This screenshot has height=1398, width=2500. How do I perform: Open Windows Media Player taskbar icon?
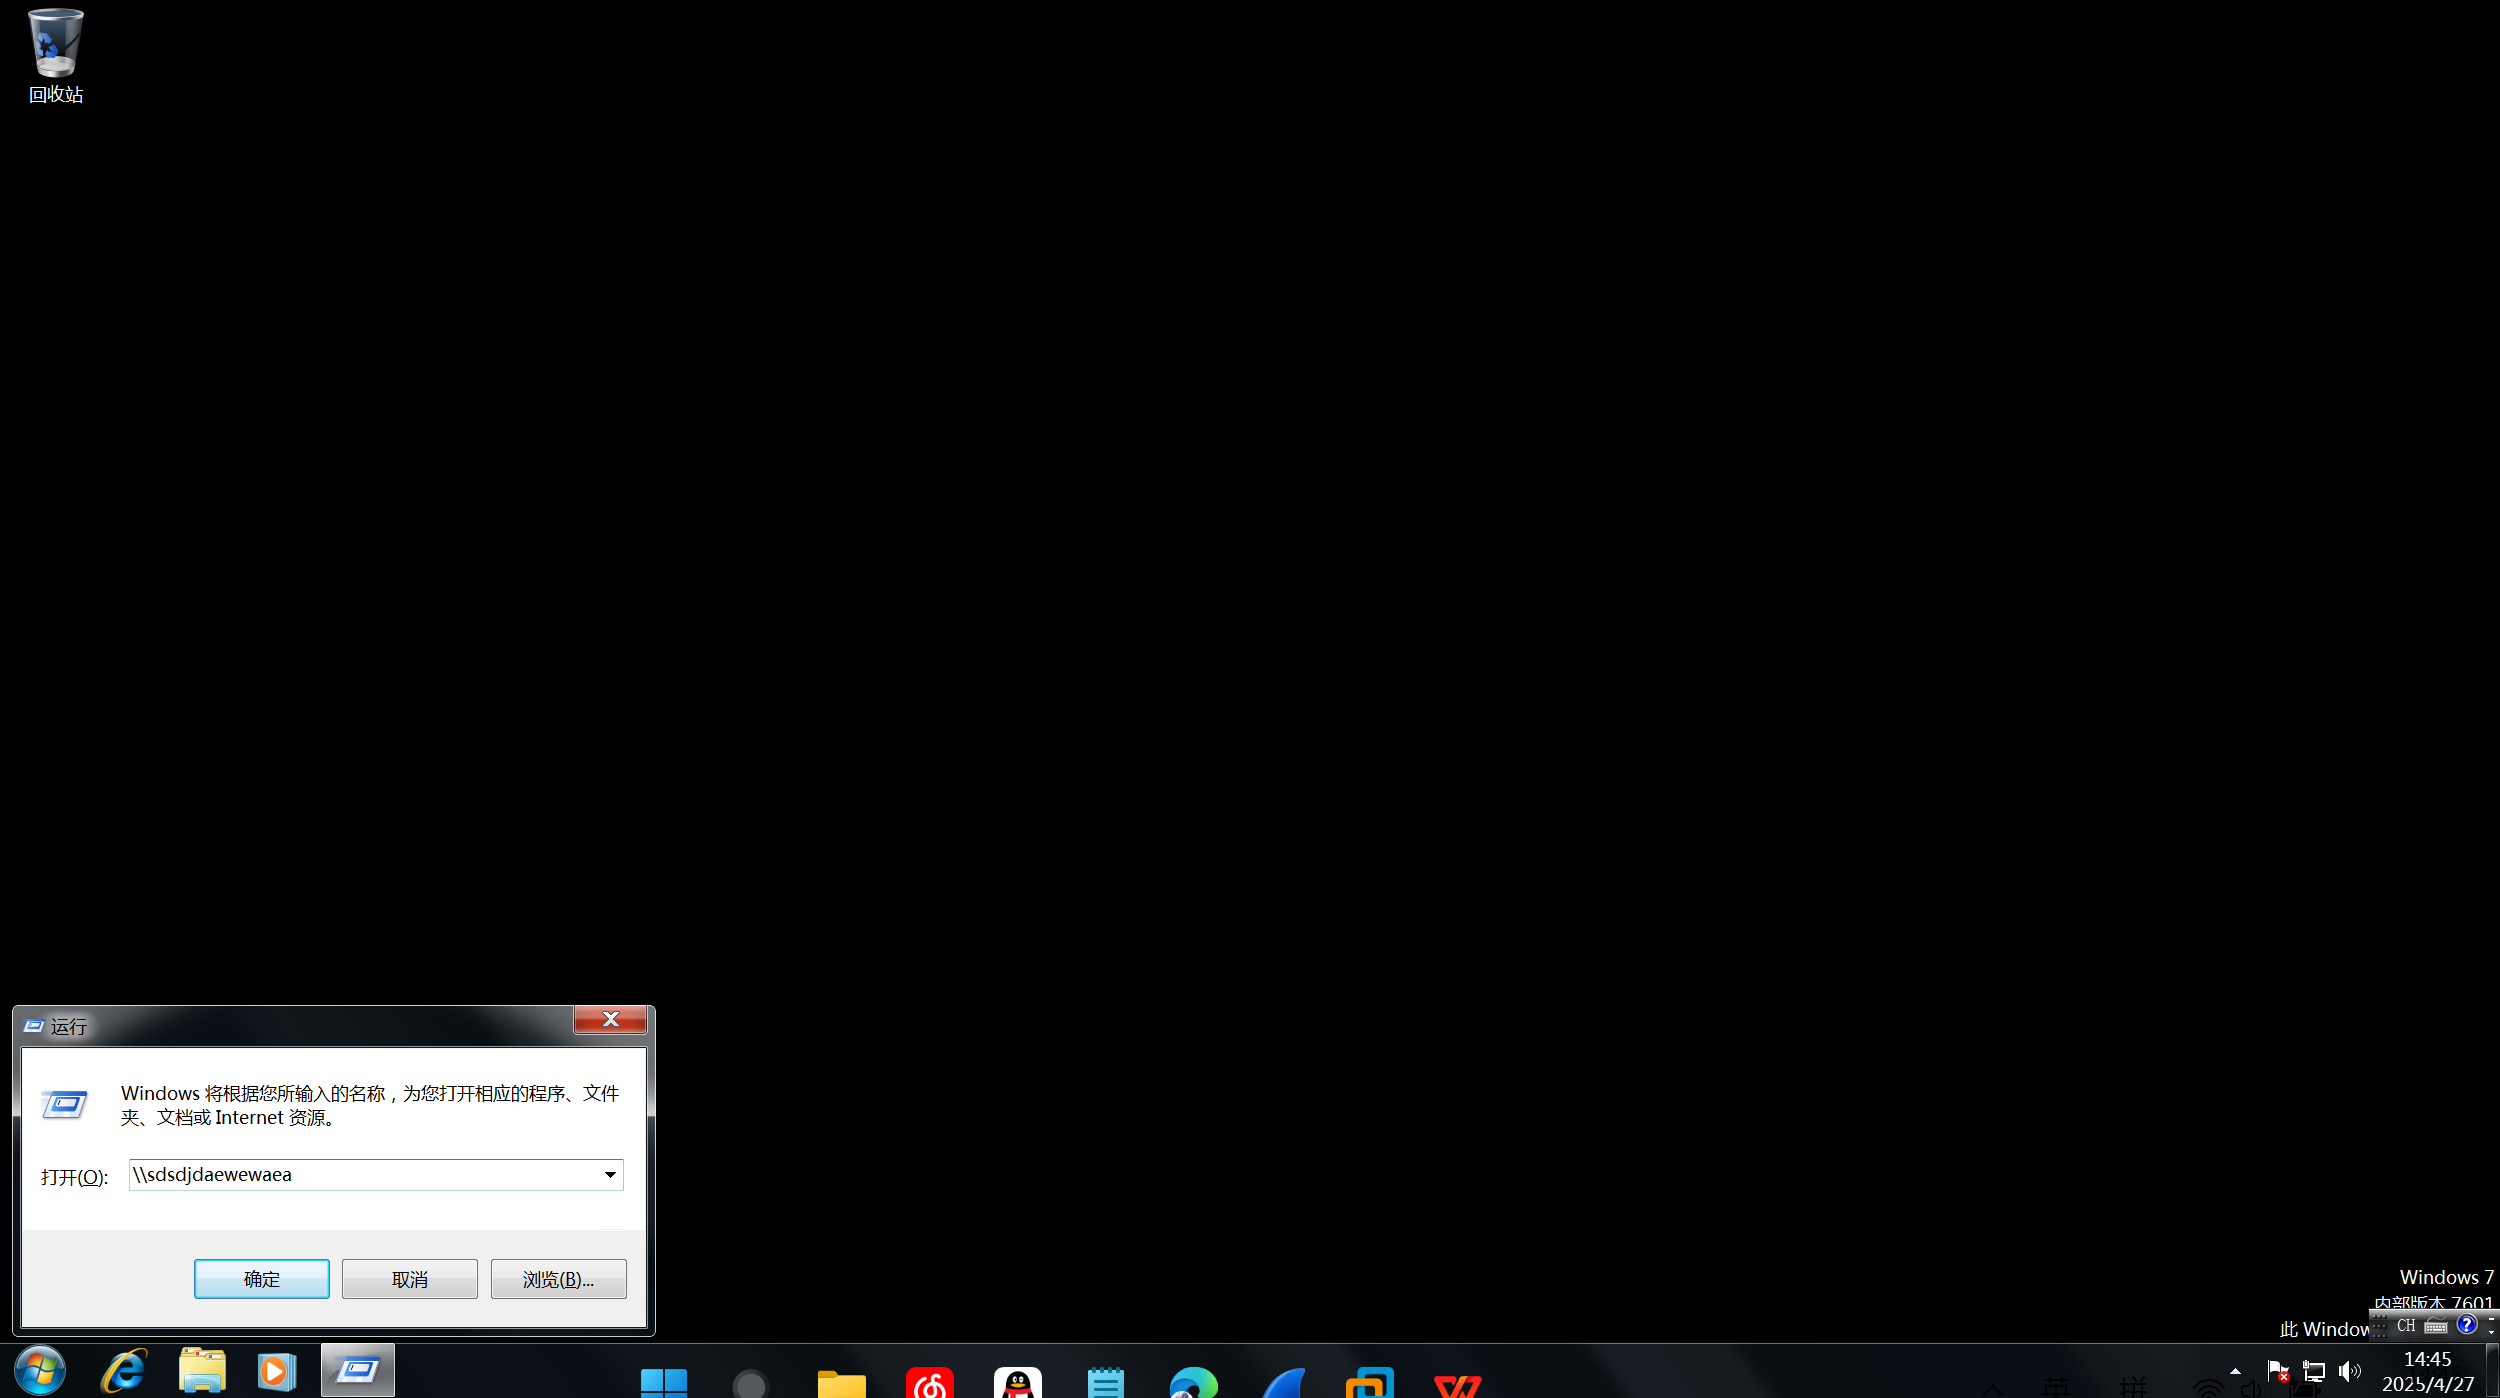pos(277,1370)
